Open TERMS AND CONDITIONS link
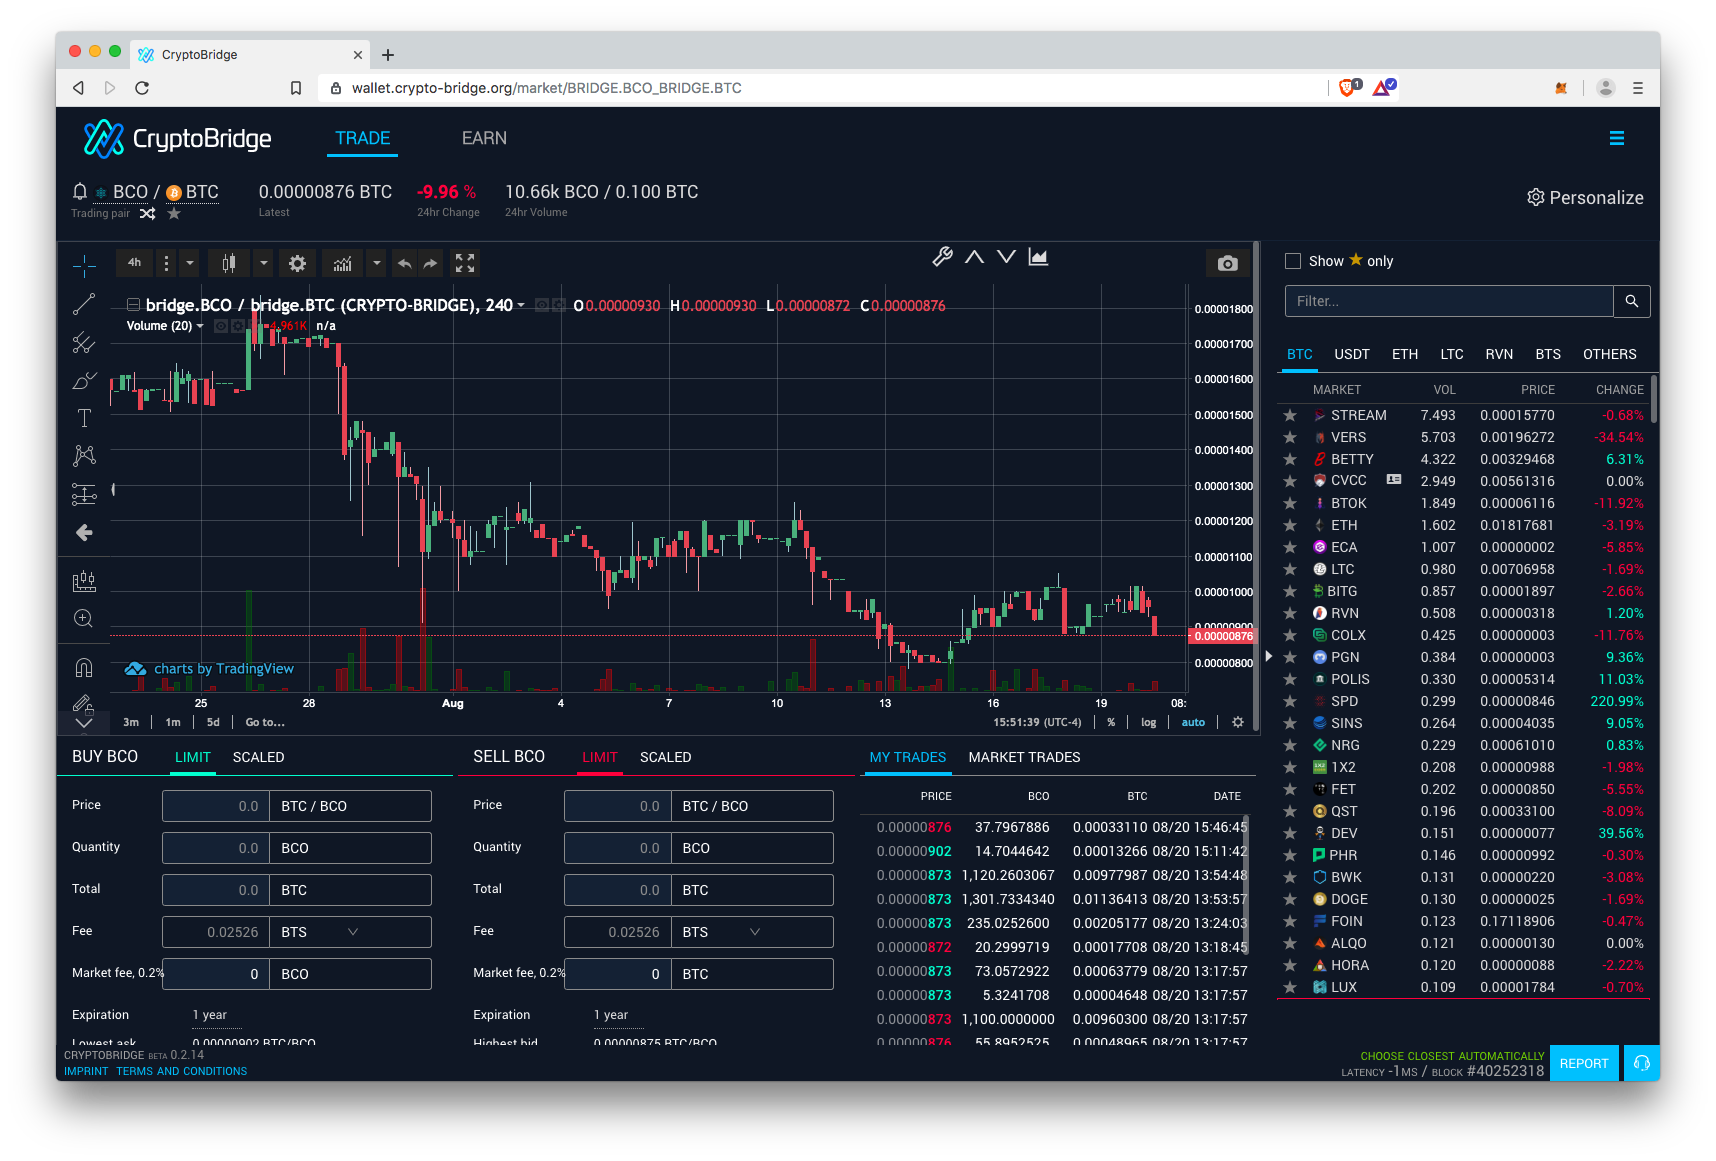 (x=181, y=1071)
